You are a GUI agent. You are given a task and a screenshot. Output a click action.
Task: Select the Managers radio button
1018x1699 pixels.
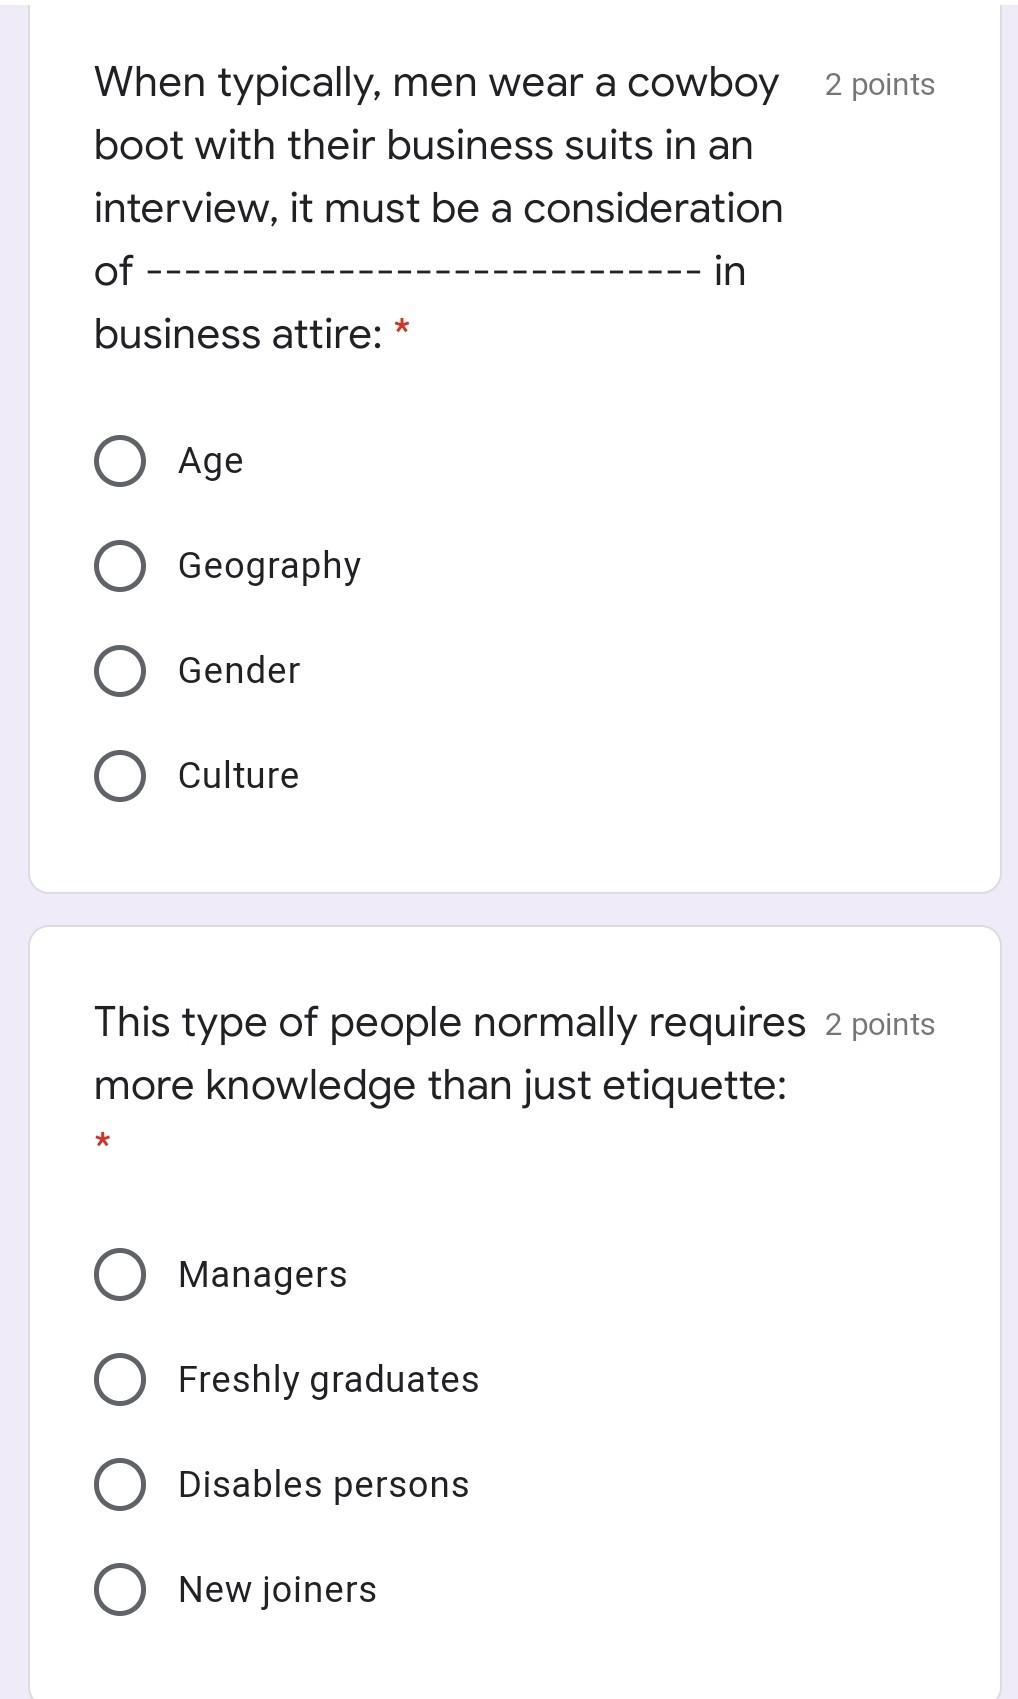click(x=120, y=1275)
